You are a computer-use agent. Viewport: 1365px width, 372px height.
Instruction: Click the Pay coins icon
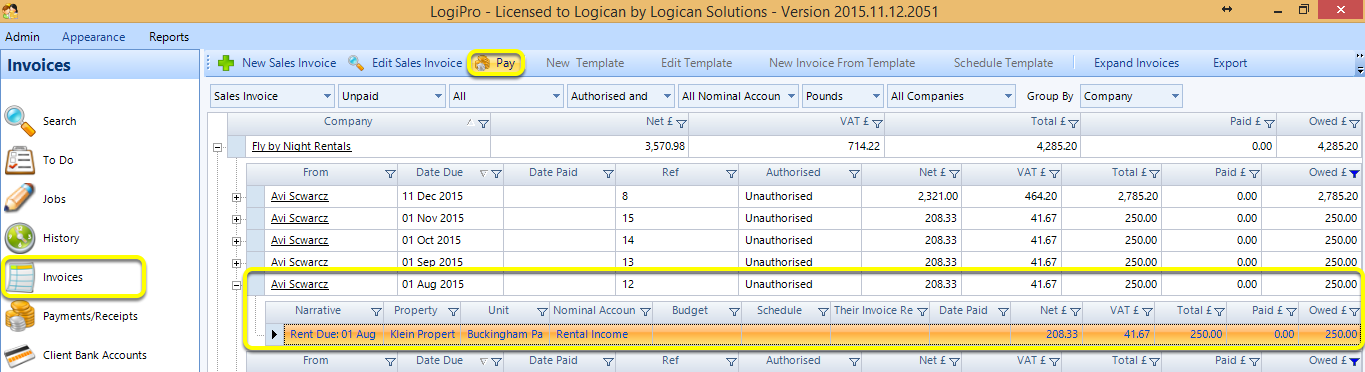pyautogui.click(x=482, y=63)
